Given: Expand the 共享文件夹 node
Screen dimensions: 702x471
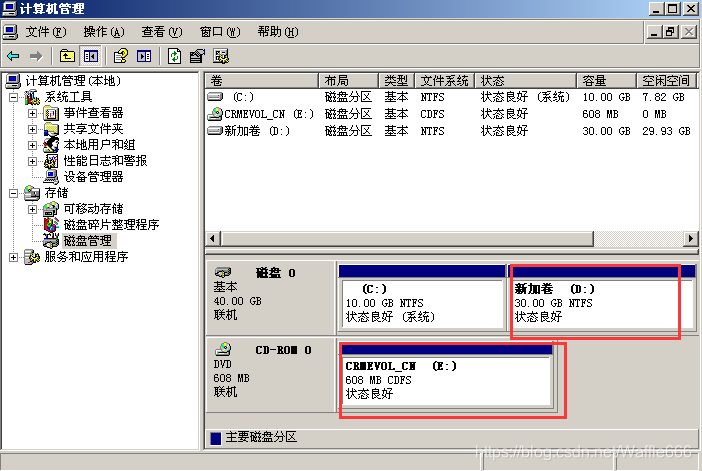Looking at the screenshot, I should click(32, 129).
